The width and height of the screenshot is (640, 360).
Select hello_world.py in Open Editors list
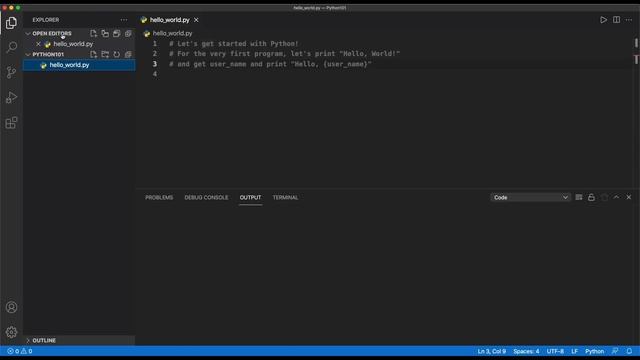[73, 44]
